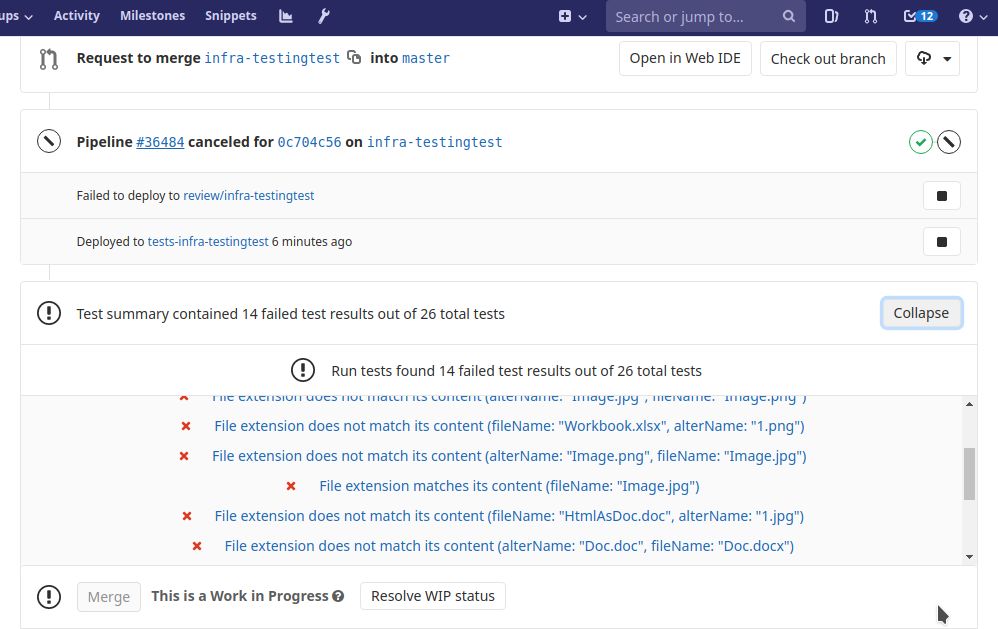The width and height of the screenshot is (998, 629).
Task: Expand the new item plus dropdown arrow
Action: click(582, 17)
